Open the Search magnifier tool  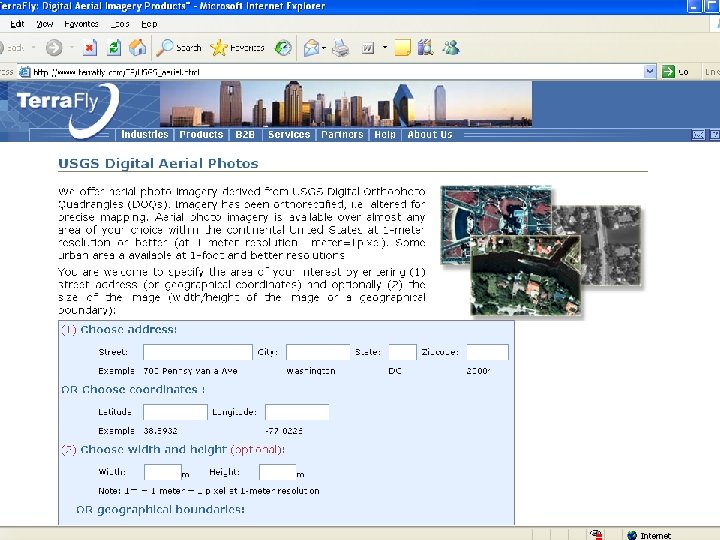(x=179, y=47)
